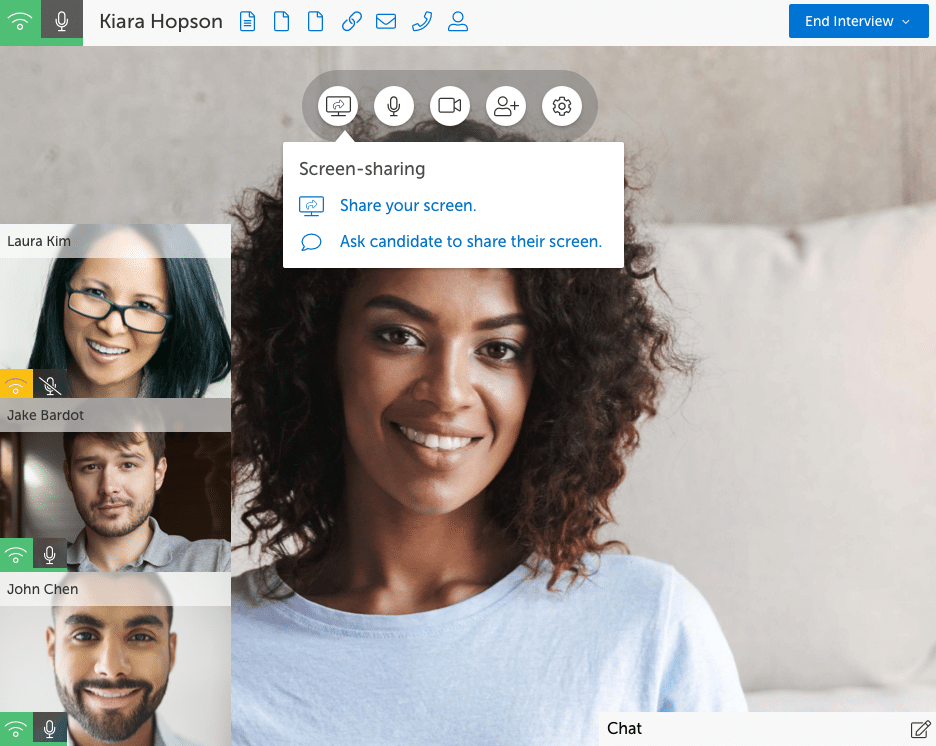
Task: Open the call settings gear icon
Action: (561, 105)
